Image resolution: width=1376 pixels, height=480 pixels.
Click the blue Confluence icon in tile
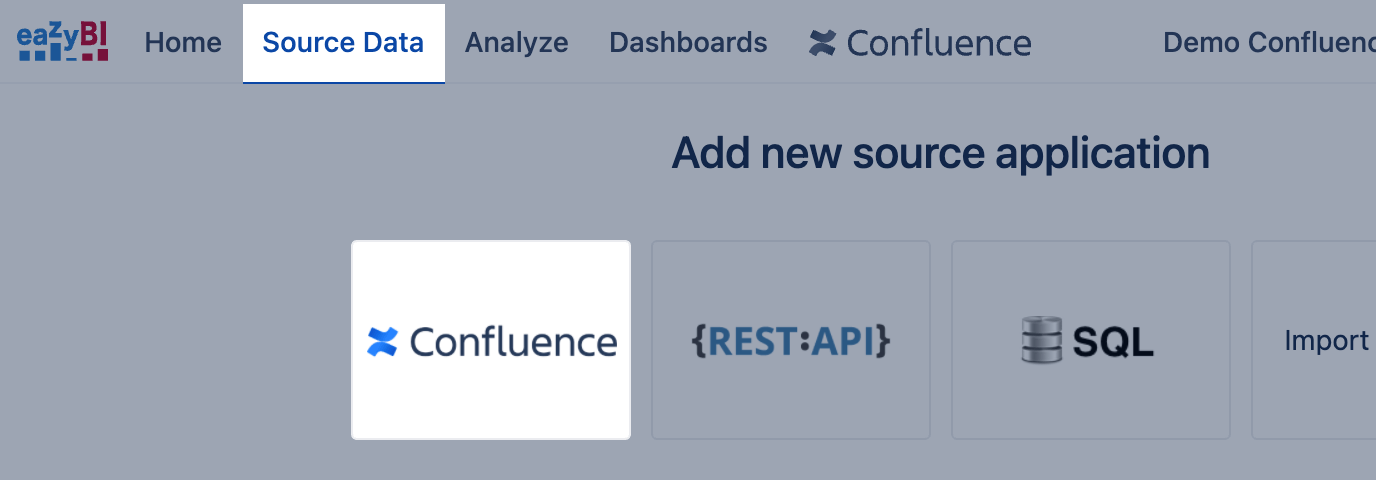(x=382, y=342)
